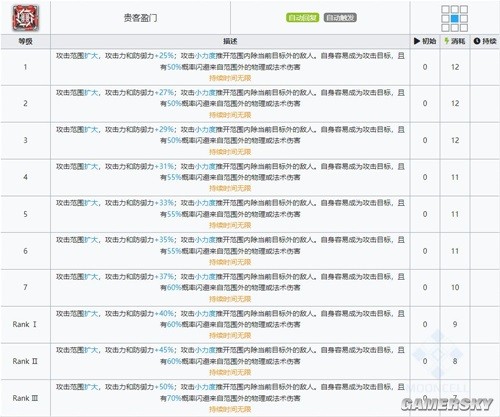Click the orange 持续时间无限 text in Rank II row
Screen dimensions: 500x417
tap(230, 372)
